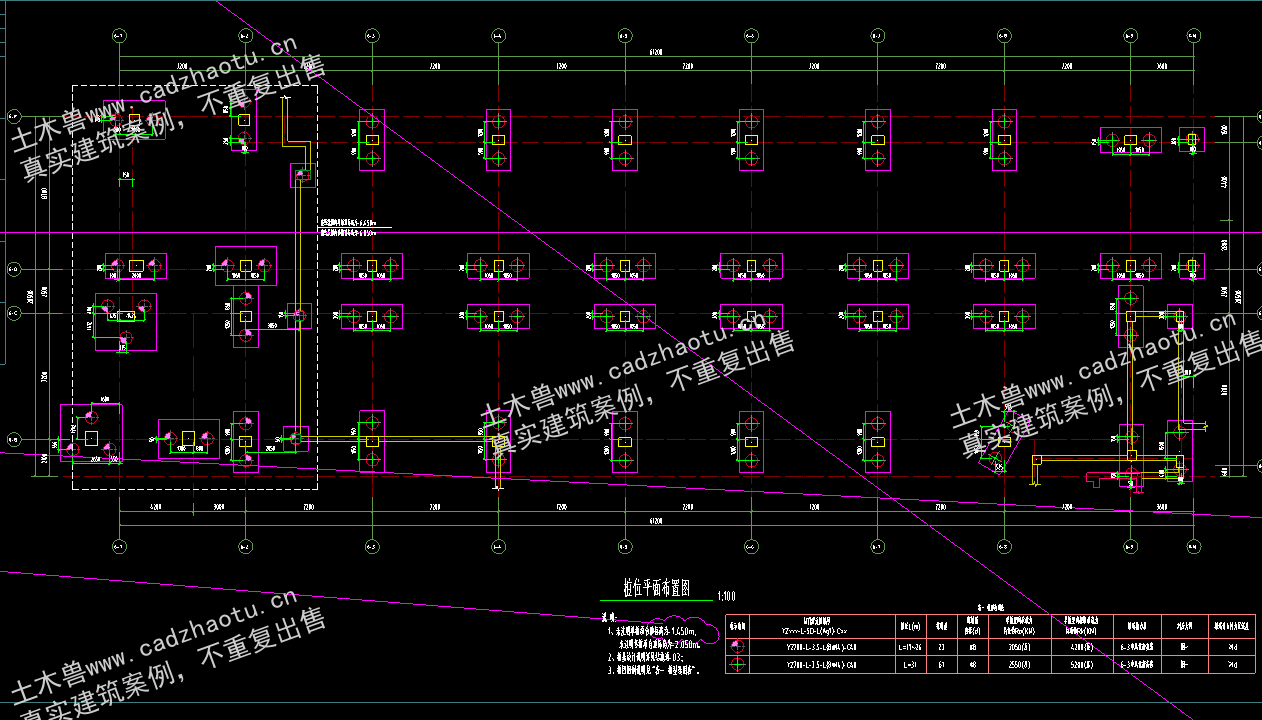
Task: Click the bottom-left grid axis bubble below the plan
Action: coord(119,546)
